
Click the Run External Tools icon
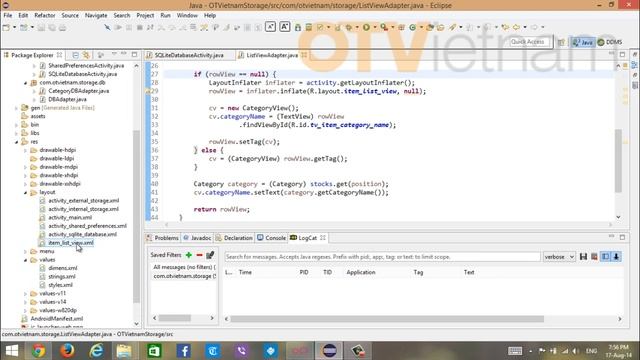[x=384, y=27]
